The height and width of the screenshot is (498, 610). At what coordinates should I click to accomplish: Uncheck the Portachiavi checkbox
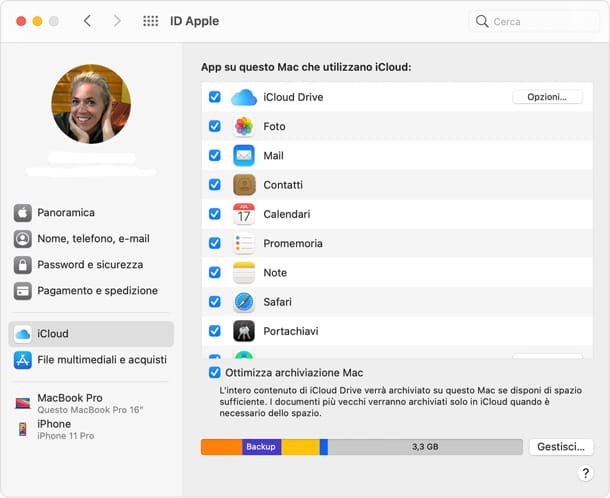[x=215, y=331]
